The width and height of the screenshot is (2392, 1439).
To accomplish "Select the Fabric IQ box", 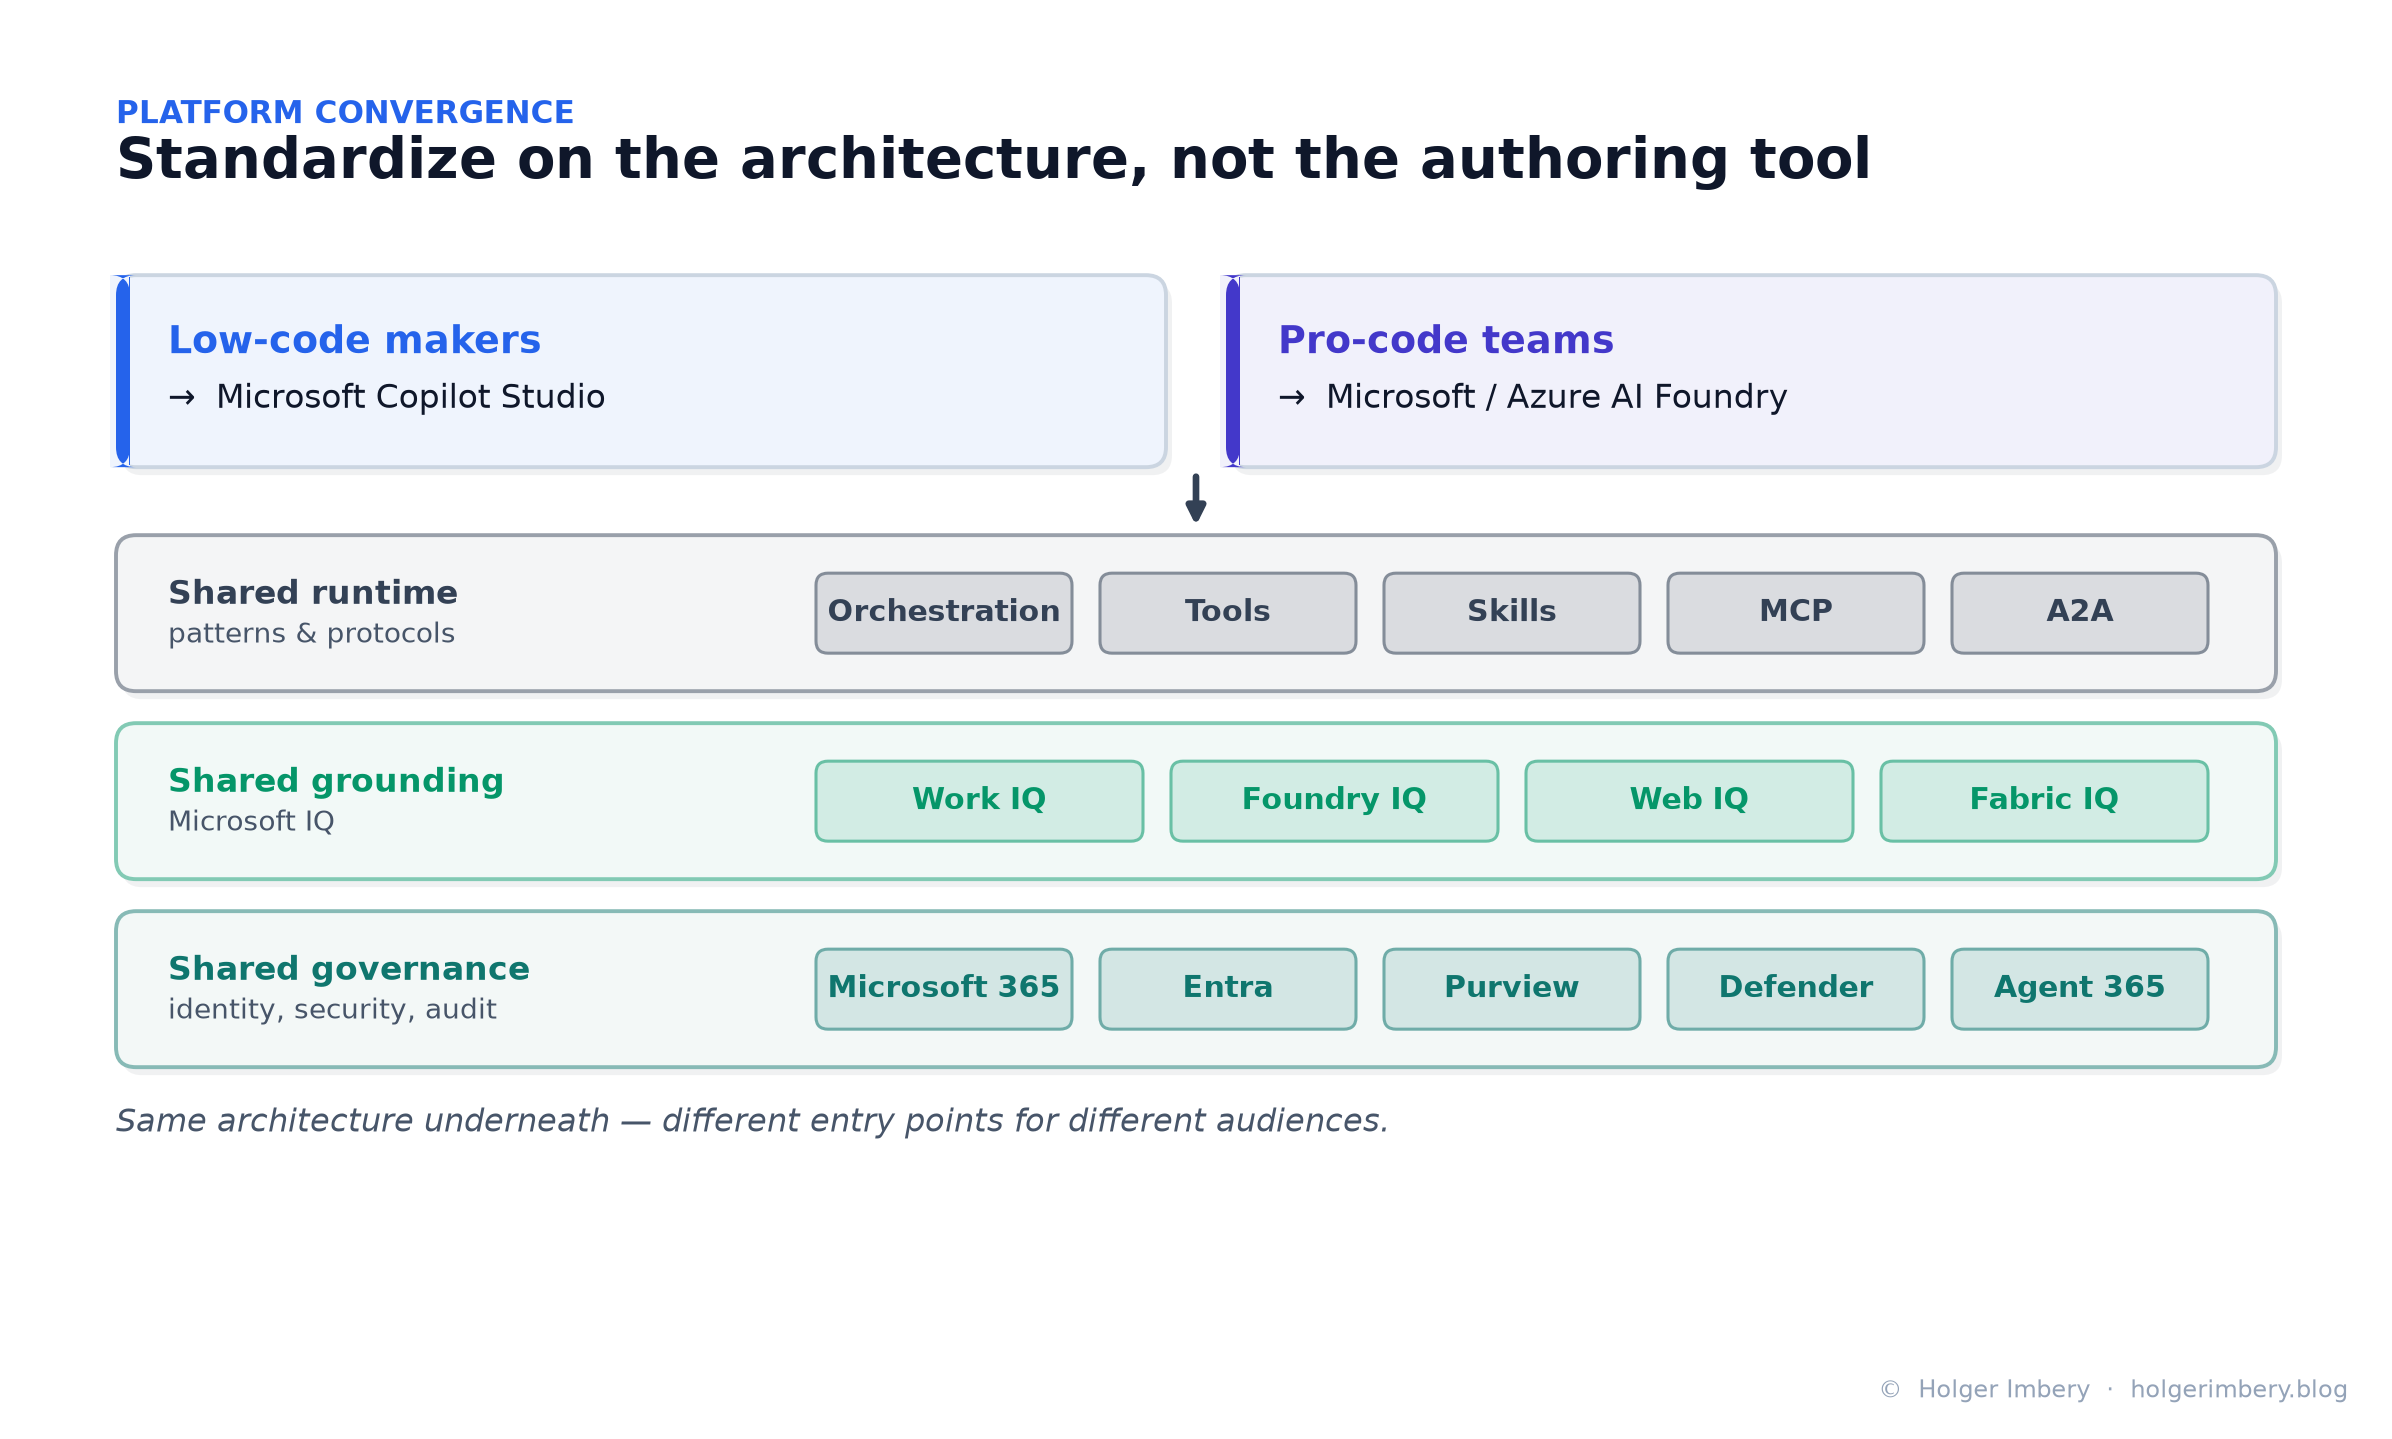I will pos(2044,801).
